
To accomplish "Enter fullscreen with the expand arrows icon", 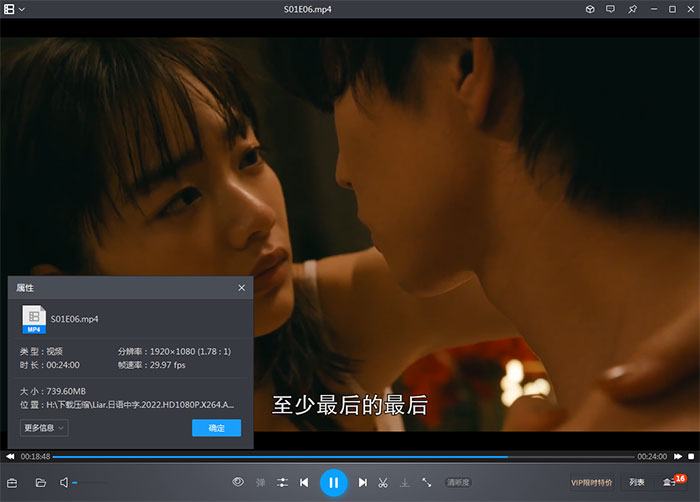I will pyautogui.click(x=427, y=483).
